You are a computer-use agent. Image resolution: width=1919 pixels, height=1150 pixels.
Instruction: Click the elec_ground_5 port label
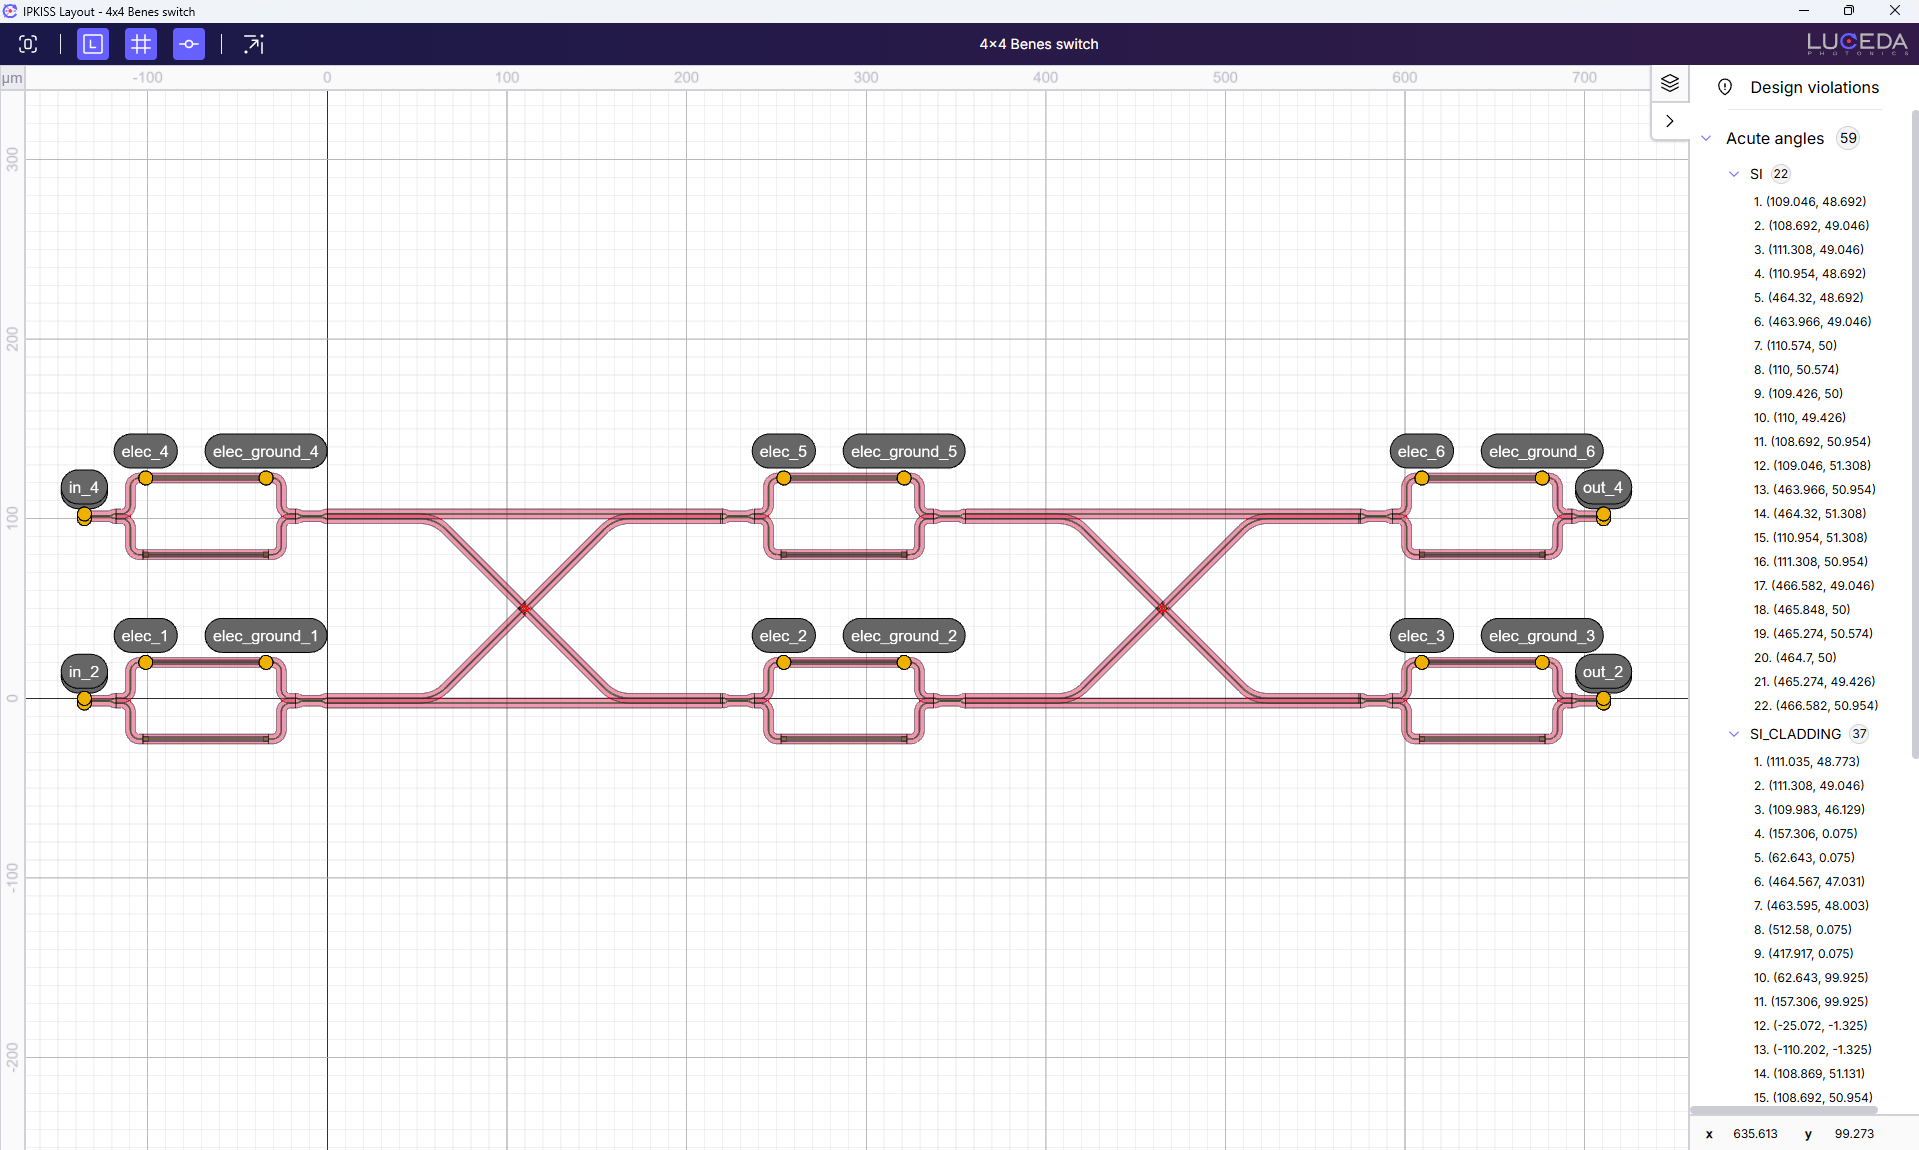903,451
